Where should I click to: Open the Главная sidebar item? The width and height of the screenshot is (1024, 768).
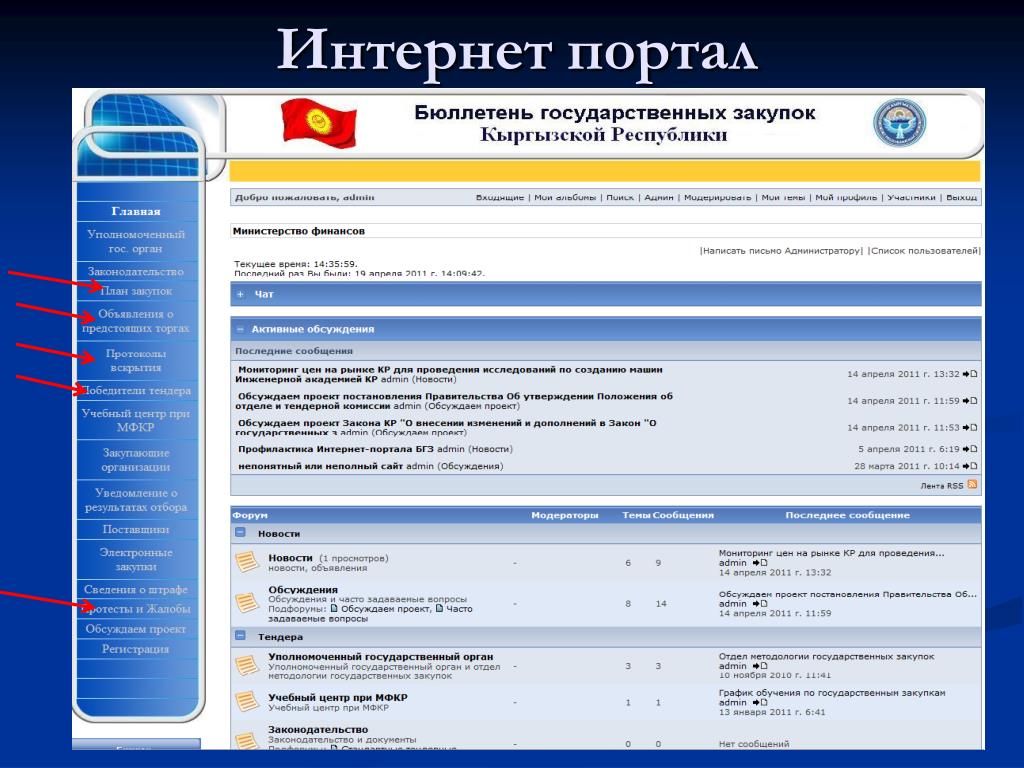(136, 212)
